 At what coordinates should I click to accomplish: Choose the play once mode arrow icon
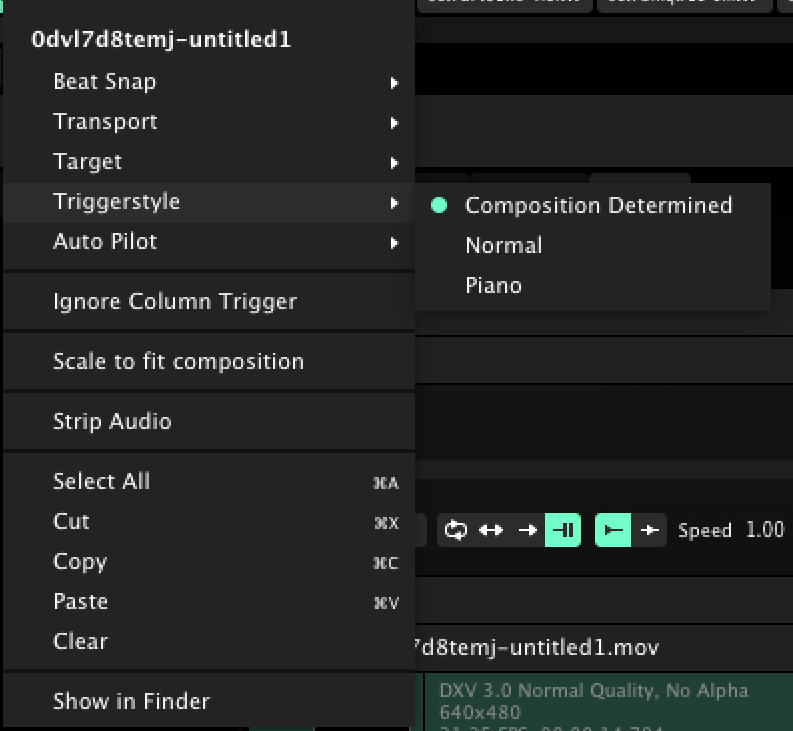pyautogui.click(x=527, y=530)
